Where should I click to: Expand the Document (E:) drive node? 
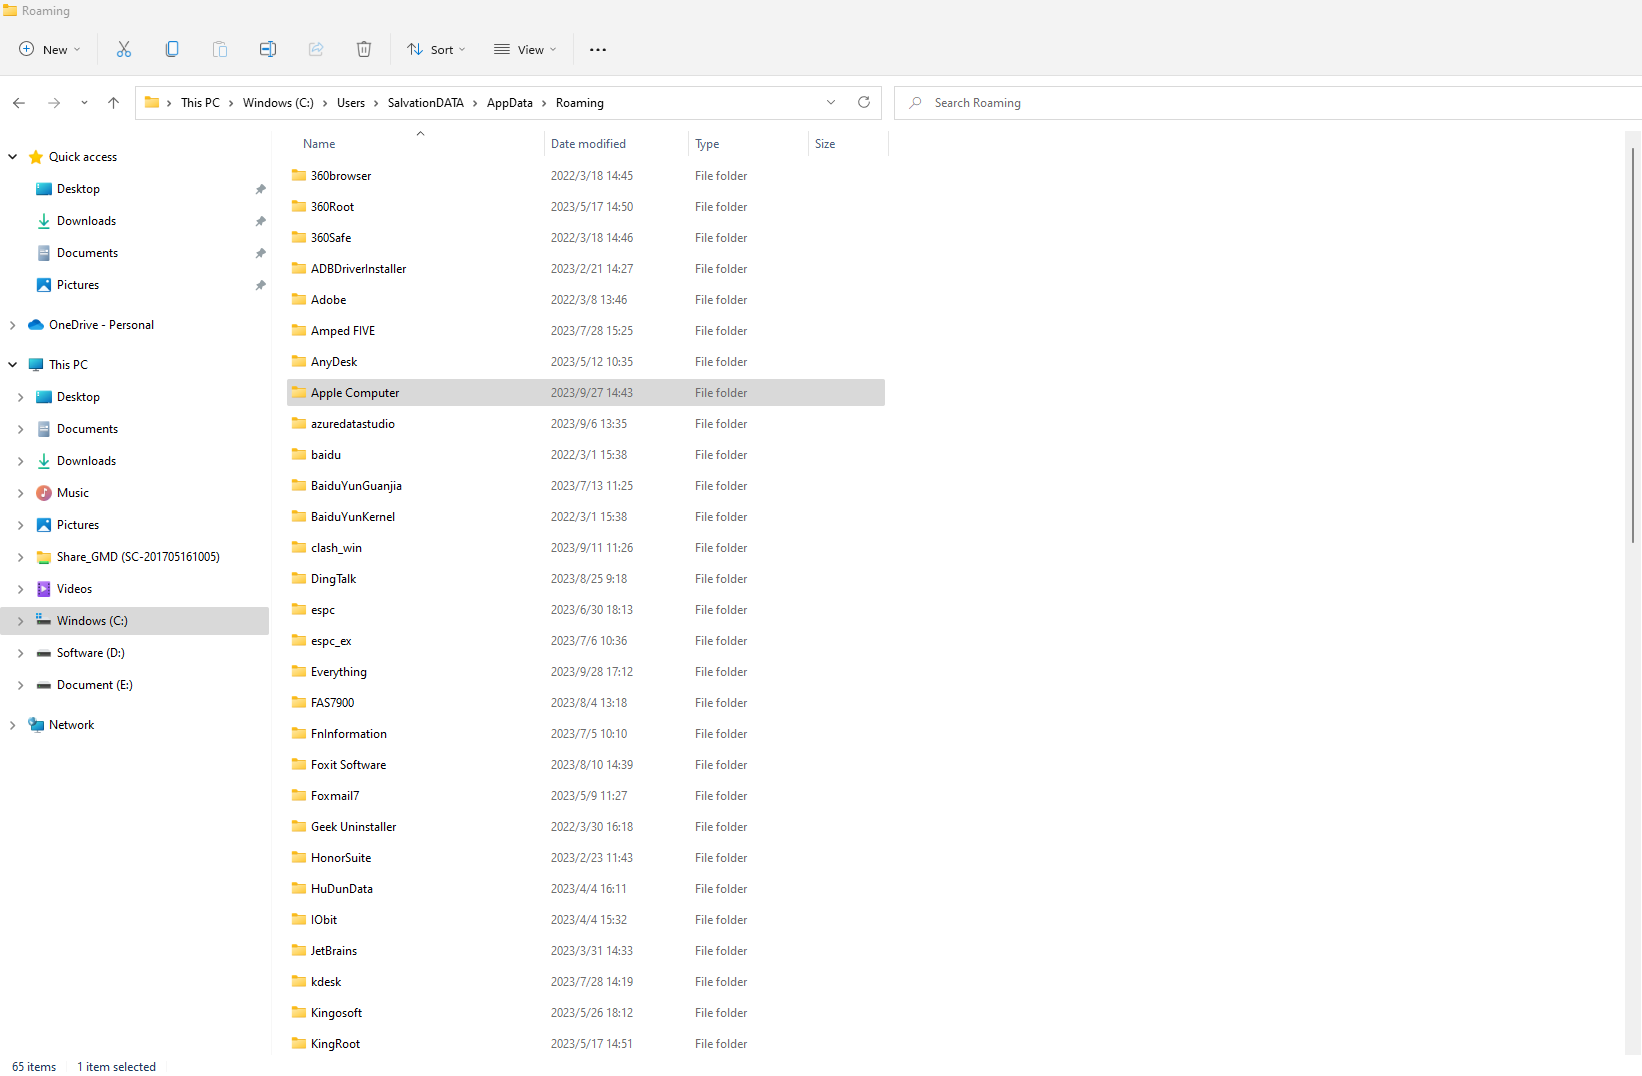(x=20, y=685)
